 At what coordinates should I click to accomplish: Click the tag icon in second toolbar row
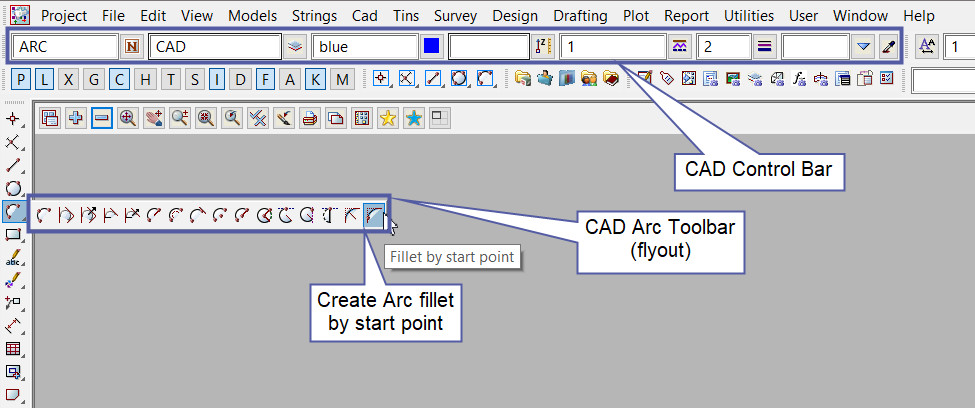pos(667,78)
